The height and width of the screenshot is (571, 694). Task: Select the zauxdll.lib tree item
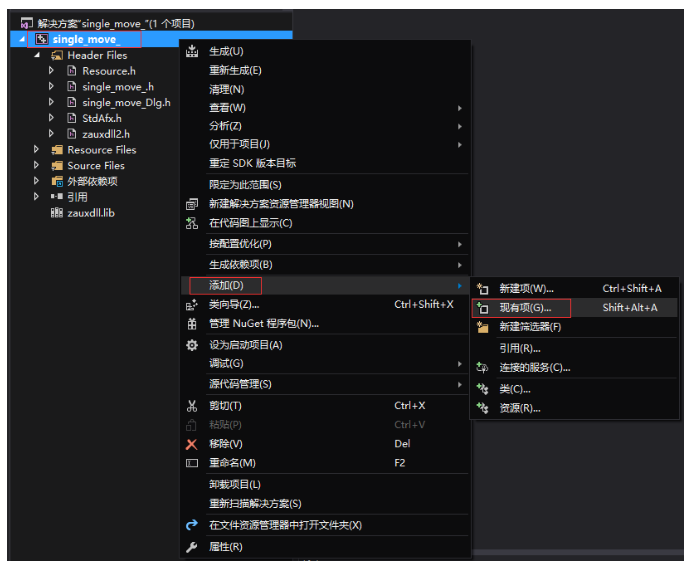click(91, 213)
